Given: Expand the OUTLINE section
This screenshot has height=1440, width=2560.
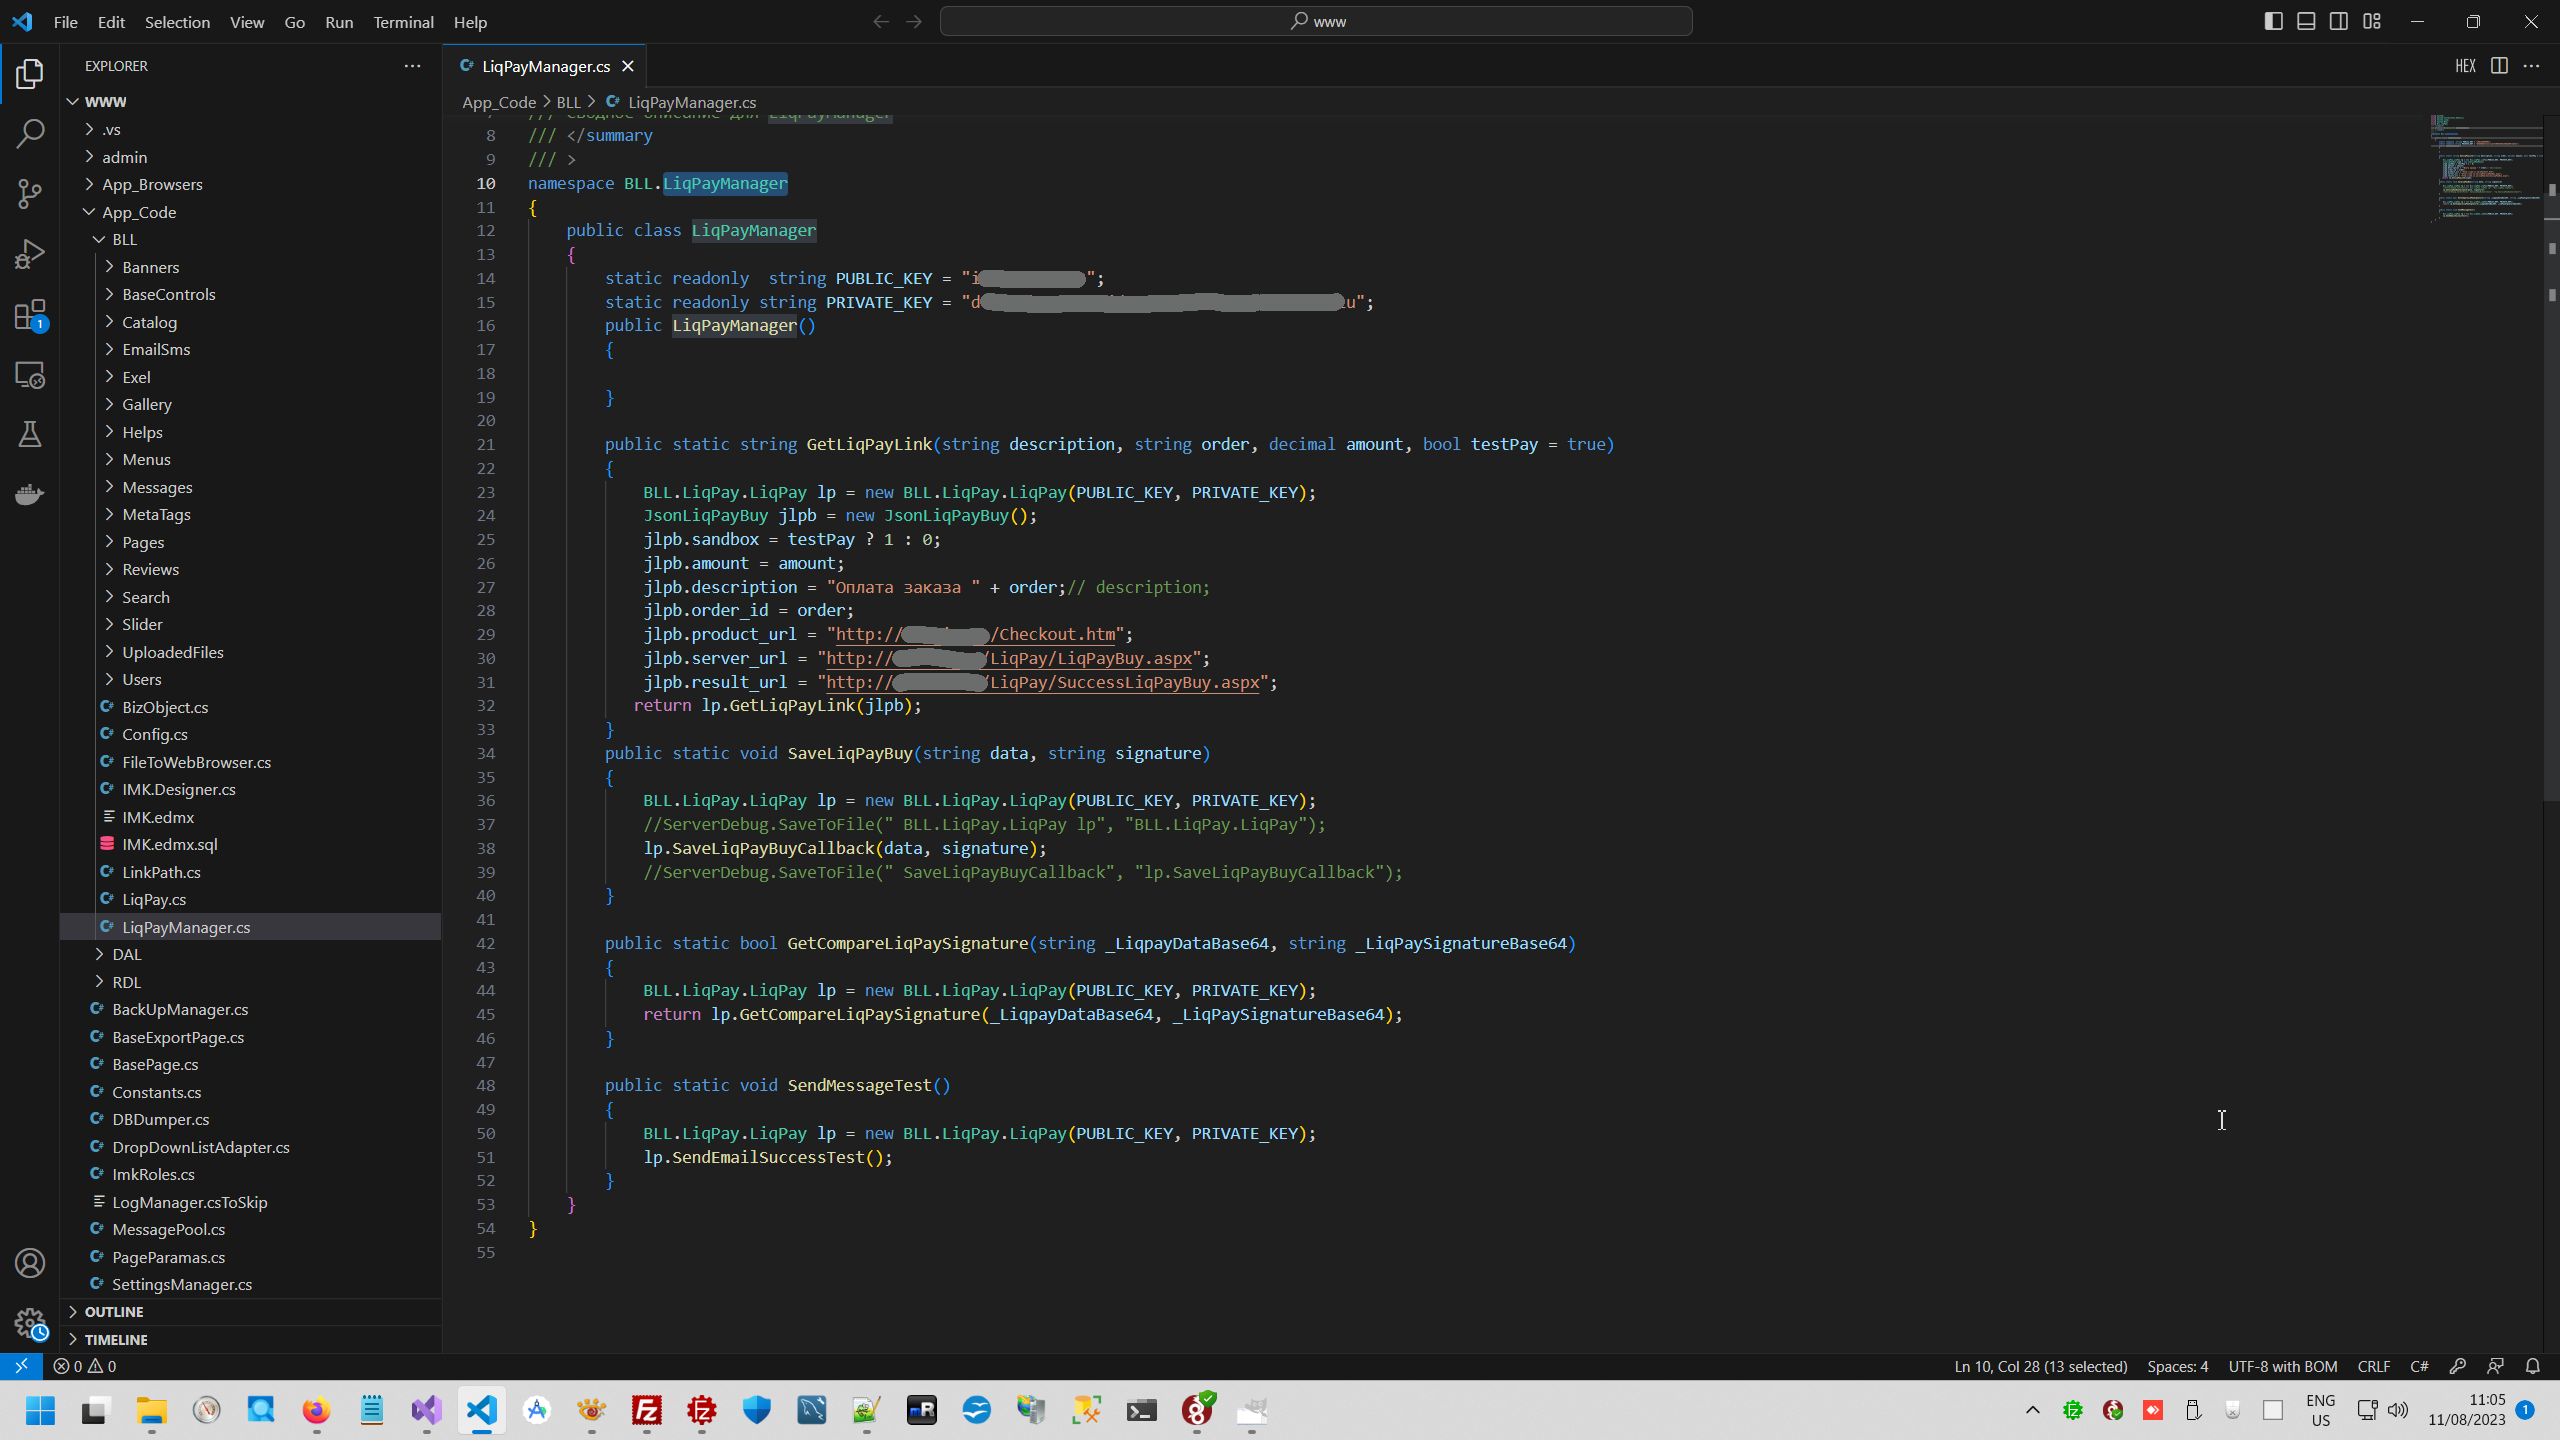Looking at the screenshot, I should [x=114, y=1311].
